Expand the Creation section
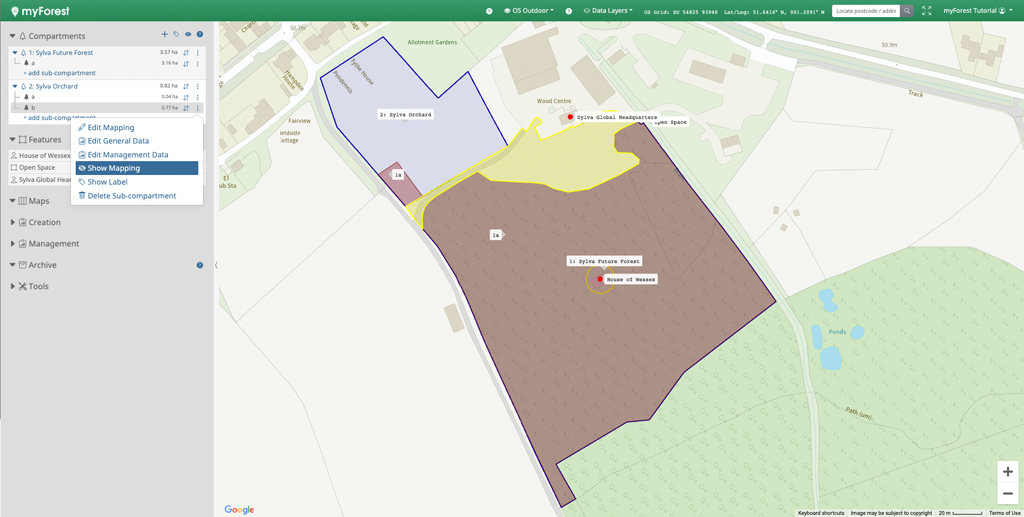Screen dimensions: 1024x517 tap(44, 222)
